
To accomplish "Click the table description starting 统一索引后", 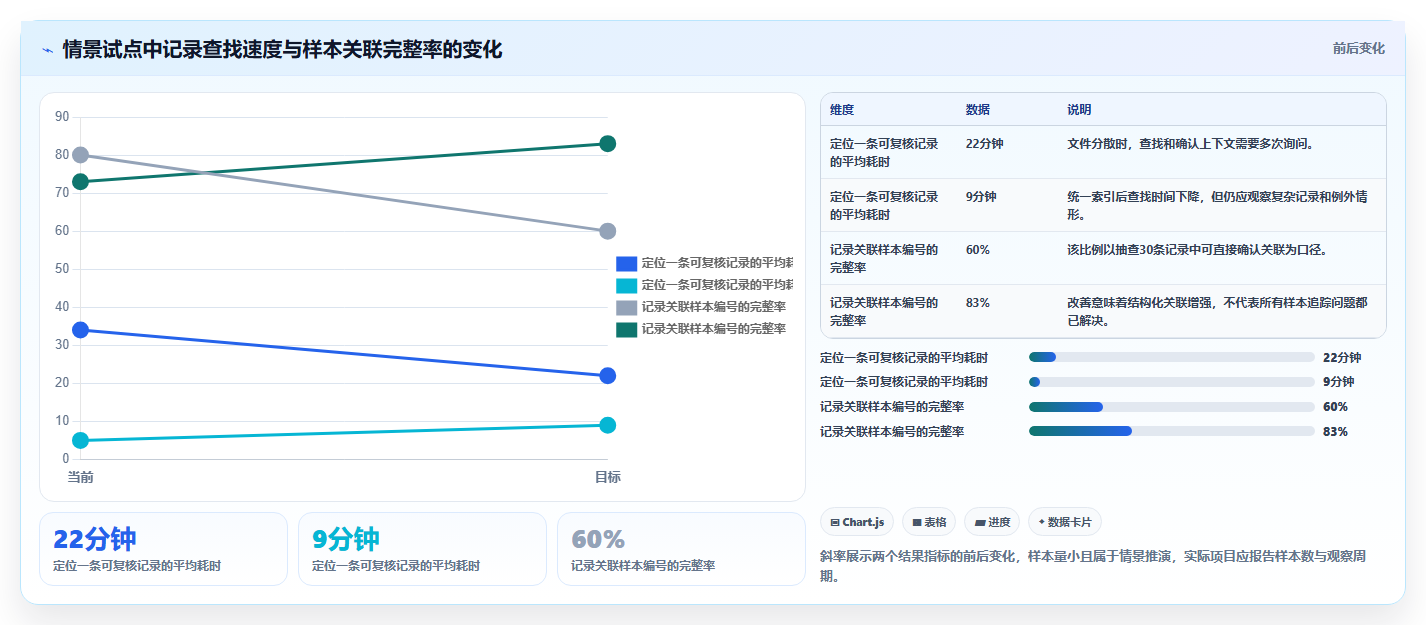I will pos(1218,206).
